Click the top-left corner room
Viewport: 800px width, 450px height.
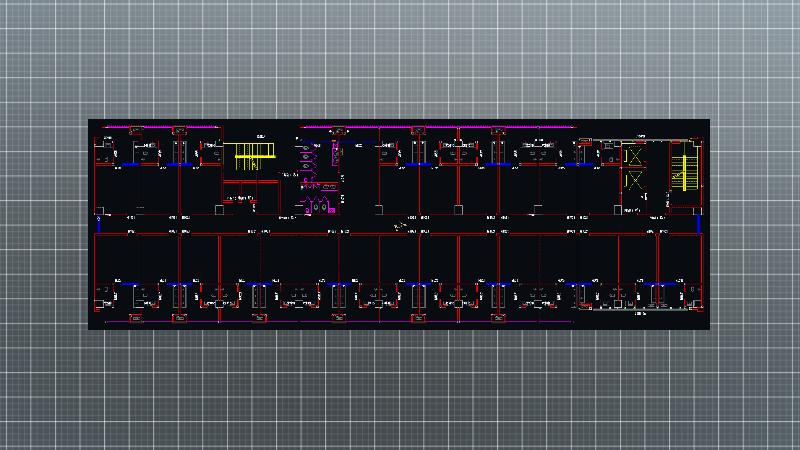coord(108,185)
